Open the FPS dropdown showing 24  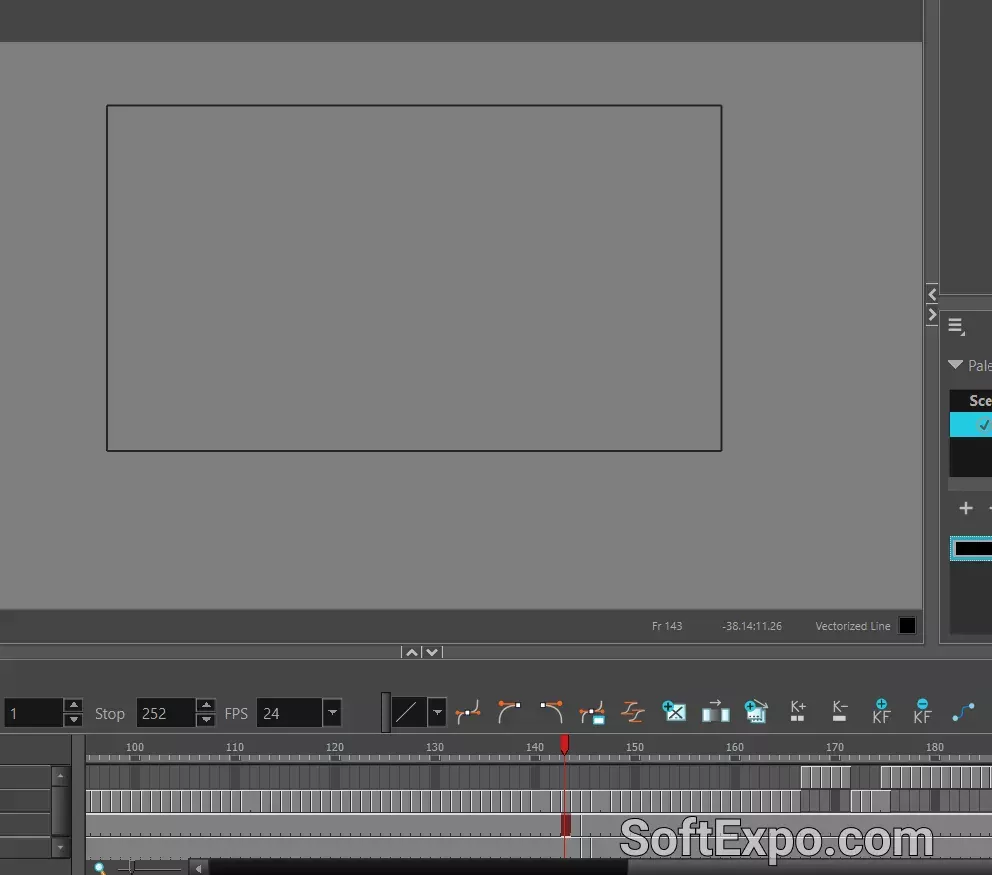332,713
